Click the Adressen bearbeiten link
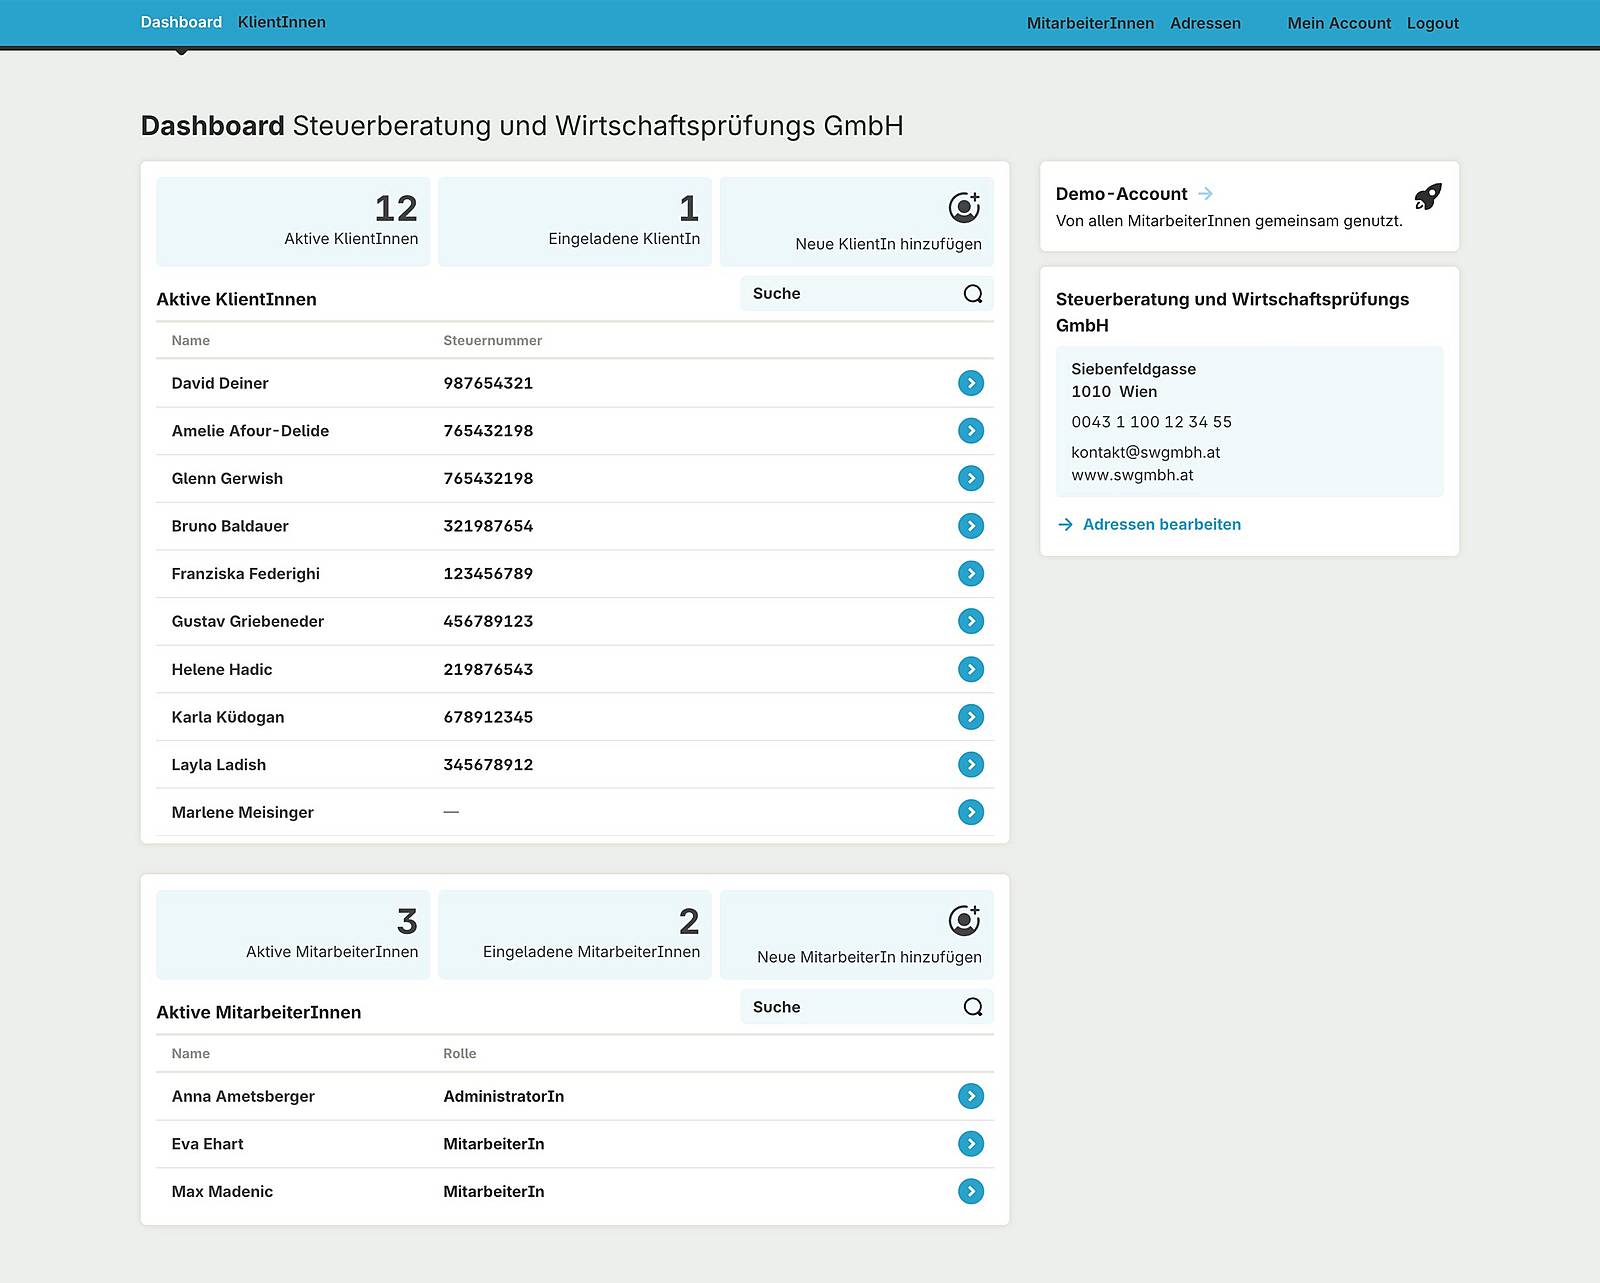Viewport: 1600px width, 1283px height. [1162, 524]
